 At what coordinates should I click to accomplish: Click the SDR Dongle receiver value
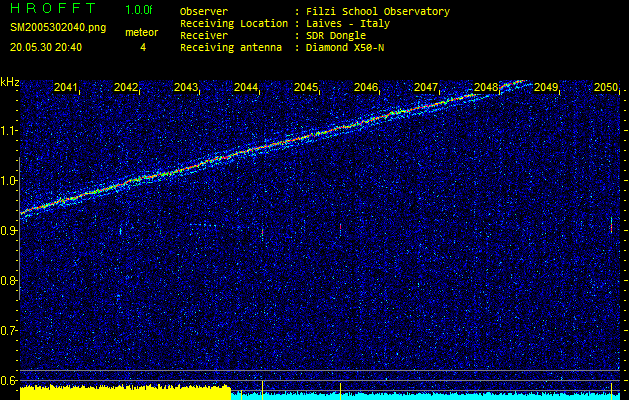pos(335,36)
